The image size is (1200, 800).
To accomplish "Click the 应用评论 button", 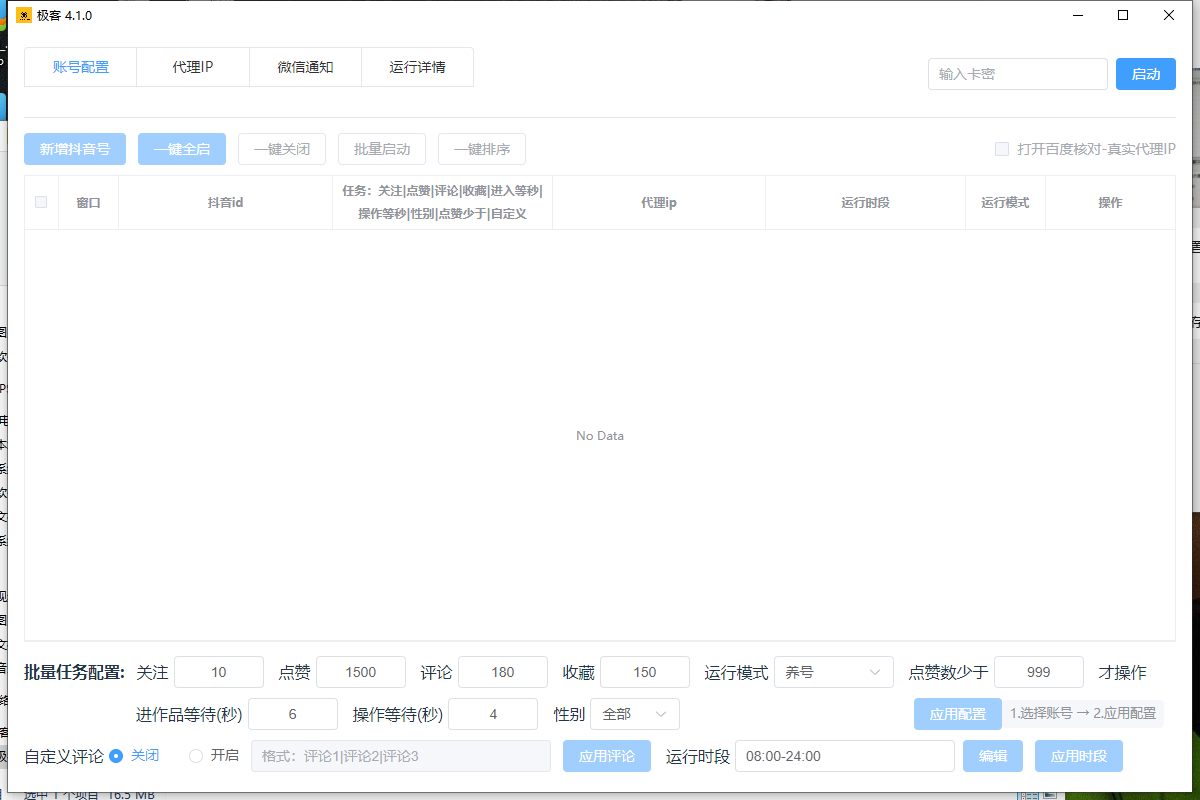I will 607,756.
